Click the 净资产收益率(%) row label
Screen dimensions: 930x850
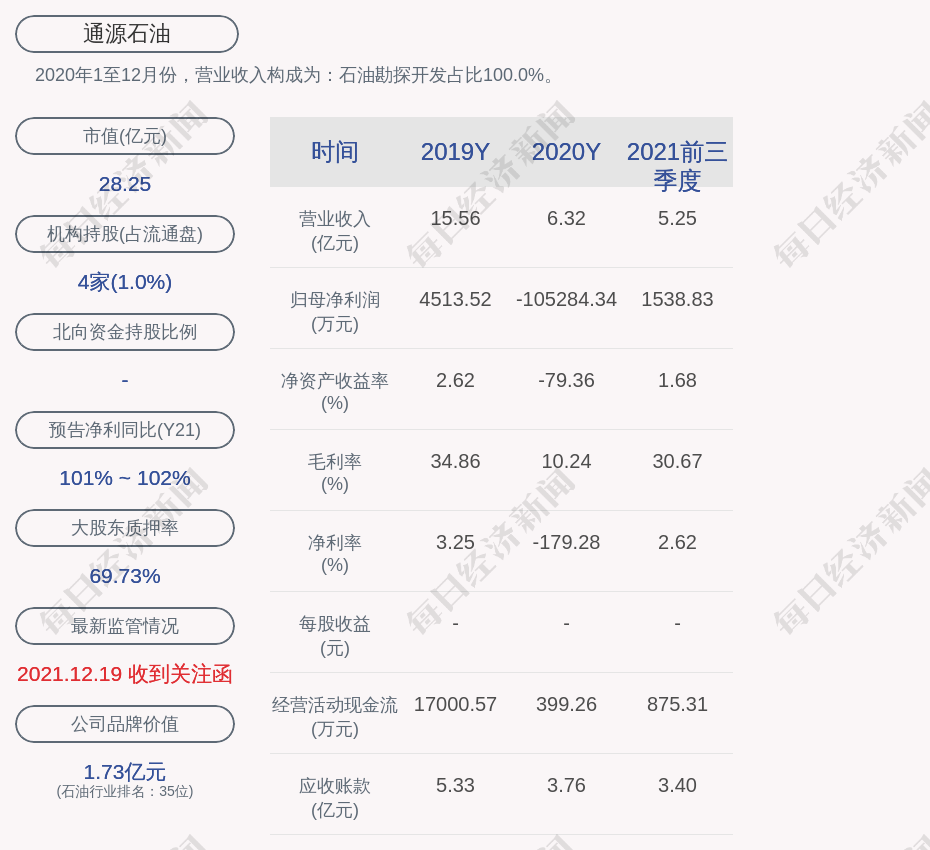[335, 391]
